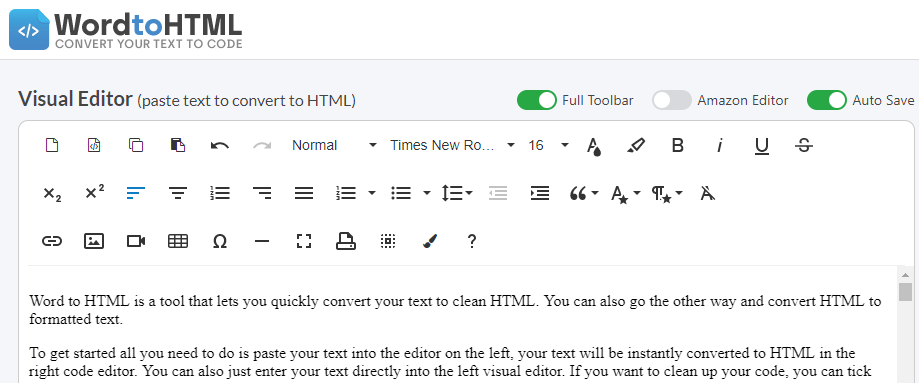The height and width of the screenshot is (383, 919).
Task: Open line height options
Action: [x=457, y=193]
